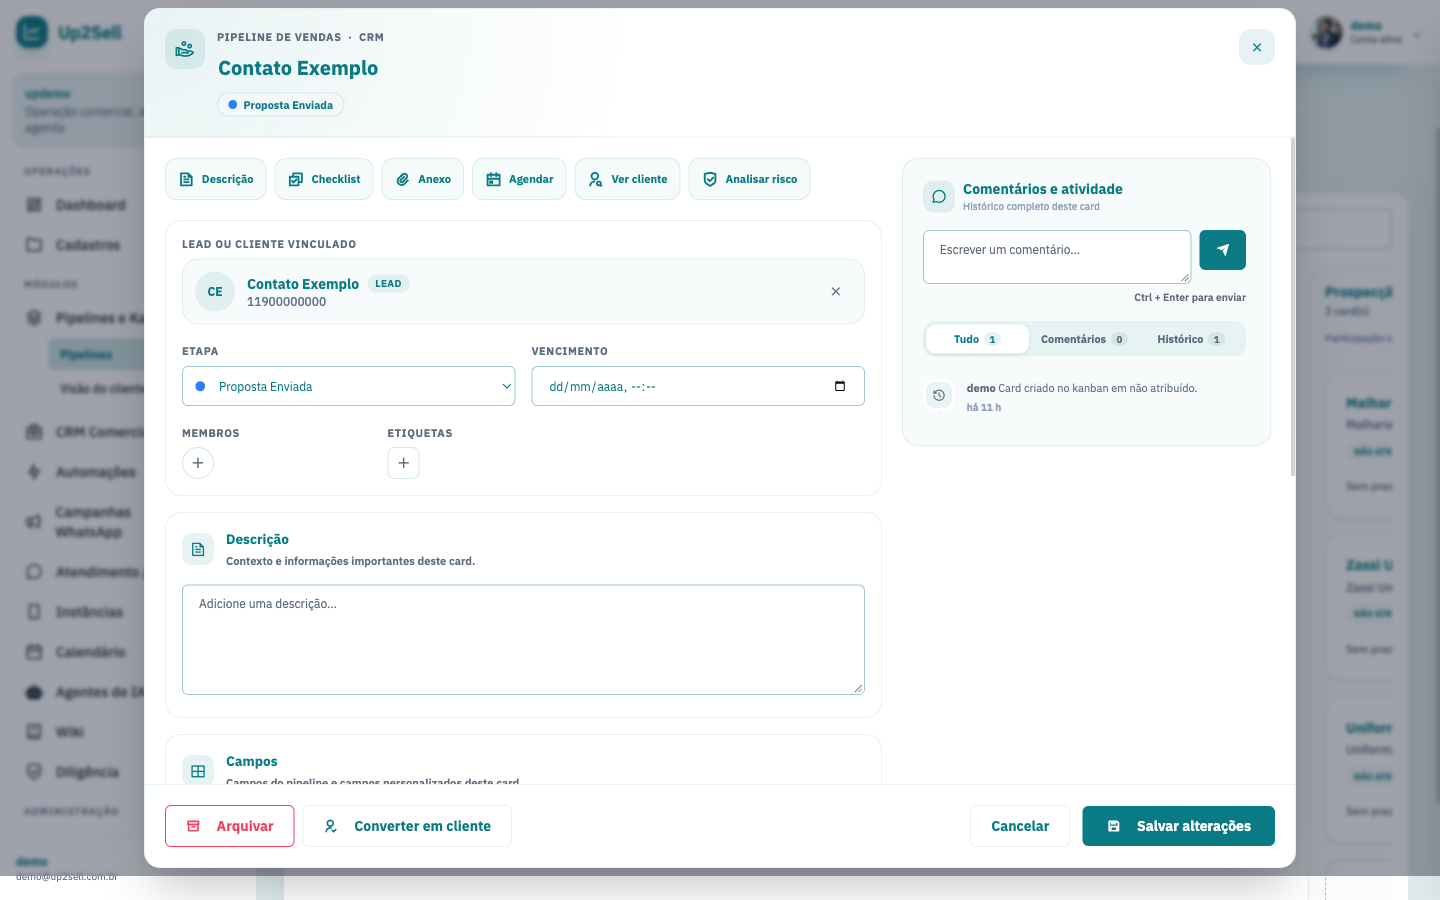
Task: Send comment with paper plane icon
Action: click(1222, 250)
